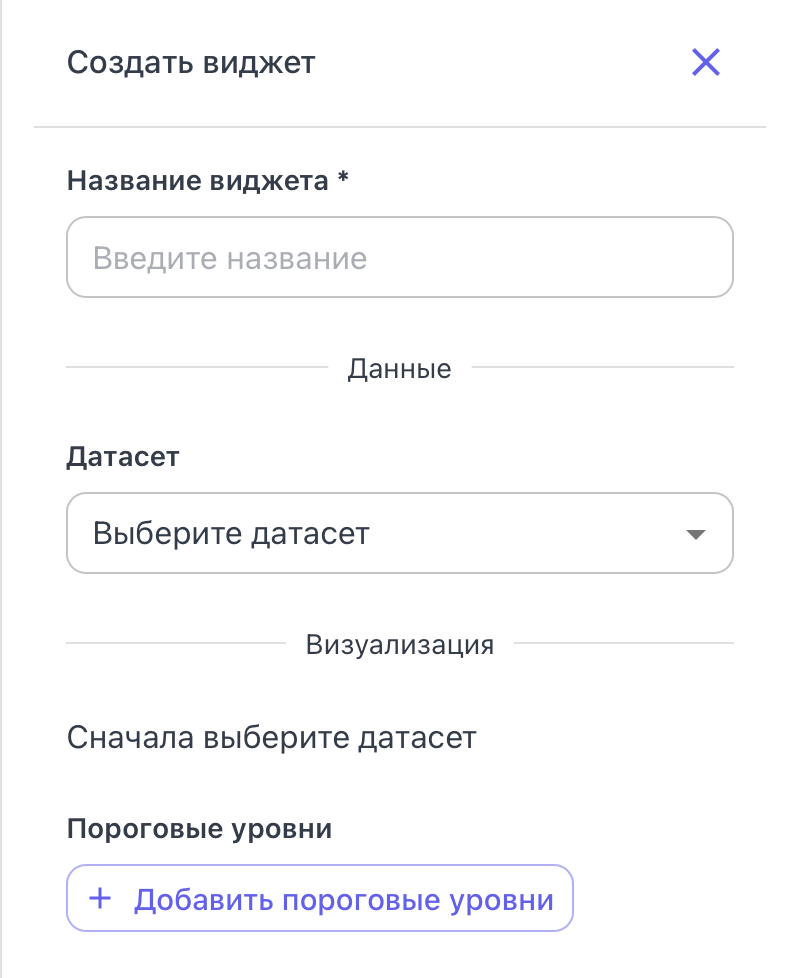Click the Визуализация section divider heading
Screen dimensions: 798x978
click(399, 644)
